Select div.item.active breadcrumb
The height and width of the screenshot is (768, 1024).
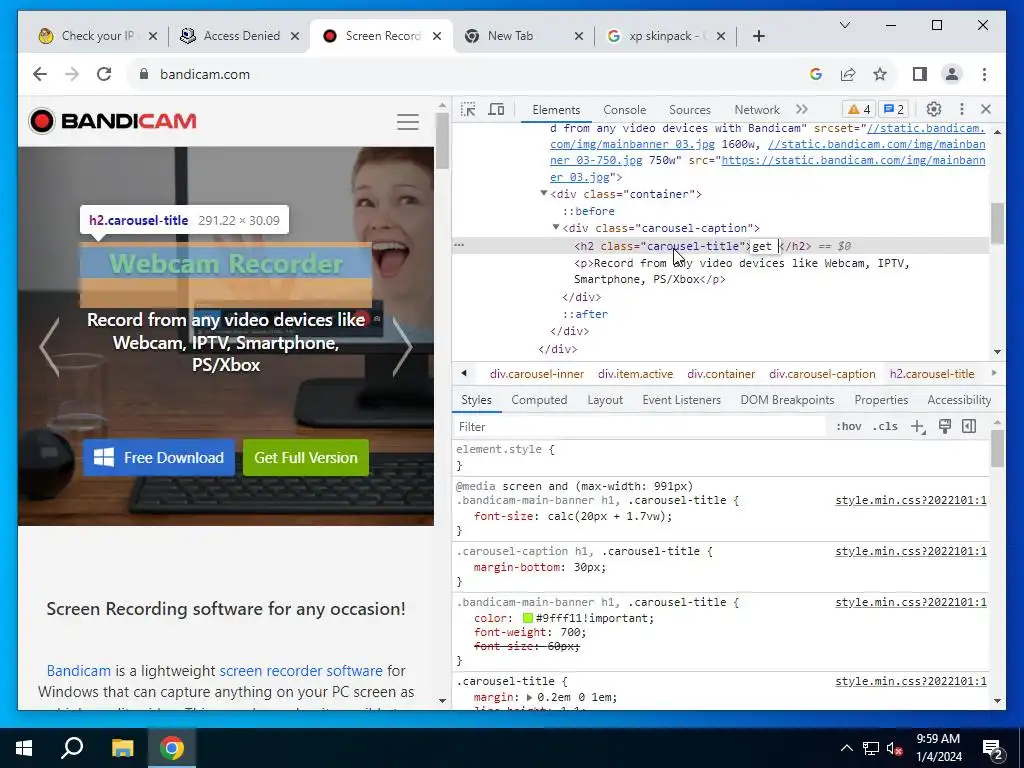point(635,374)
